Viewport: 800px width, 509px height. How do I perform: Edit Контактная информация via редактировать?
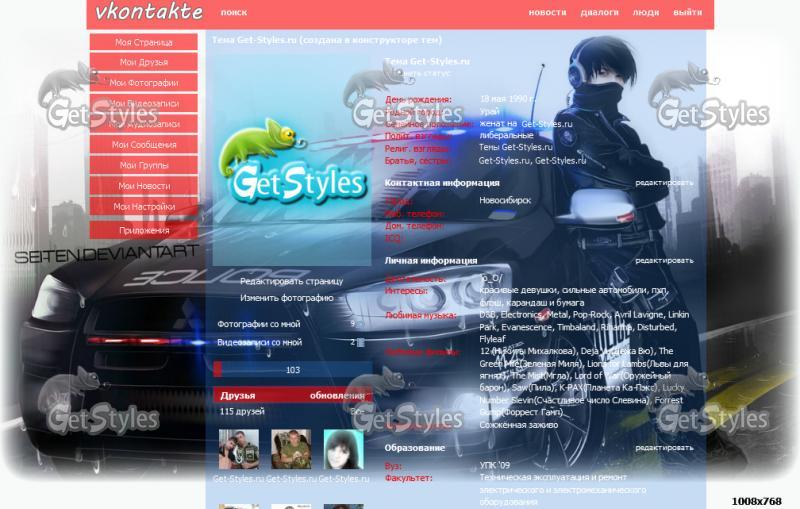pyautogui.click(x=664, y=183)
